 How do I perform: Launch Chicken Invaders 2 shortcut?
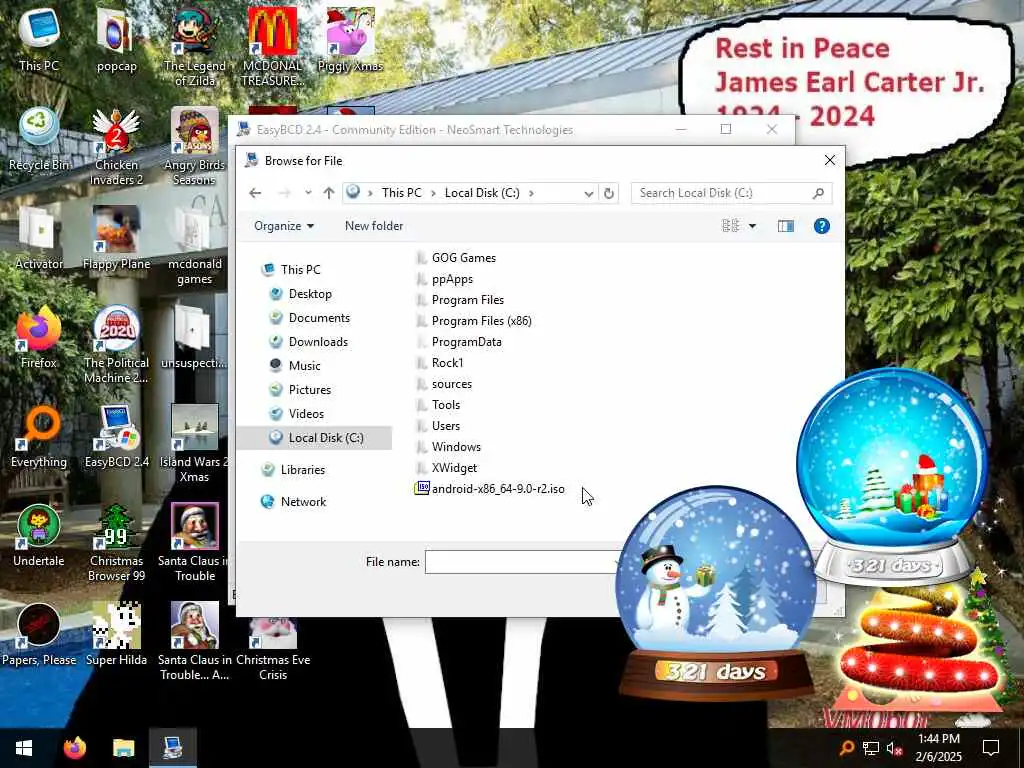click(116, 146)
